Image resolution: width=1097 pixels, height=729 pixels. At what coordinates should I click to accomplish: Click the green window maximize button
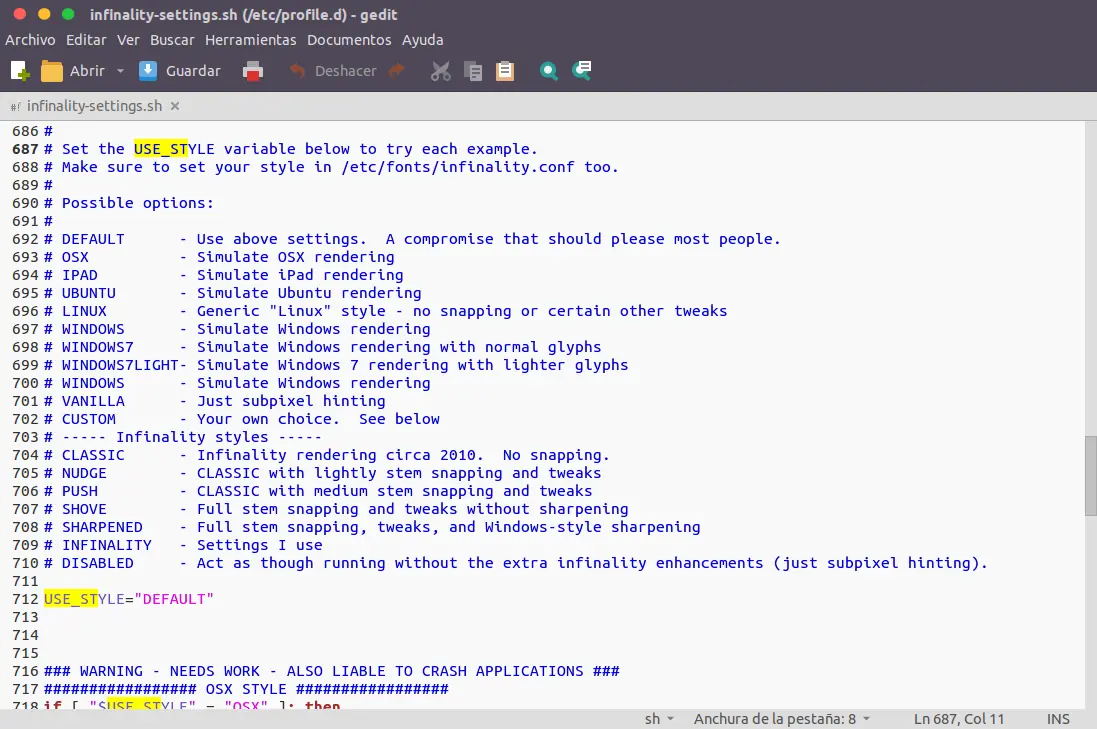point(68,14)
